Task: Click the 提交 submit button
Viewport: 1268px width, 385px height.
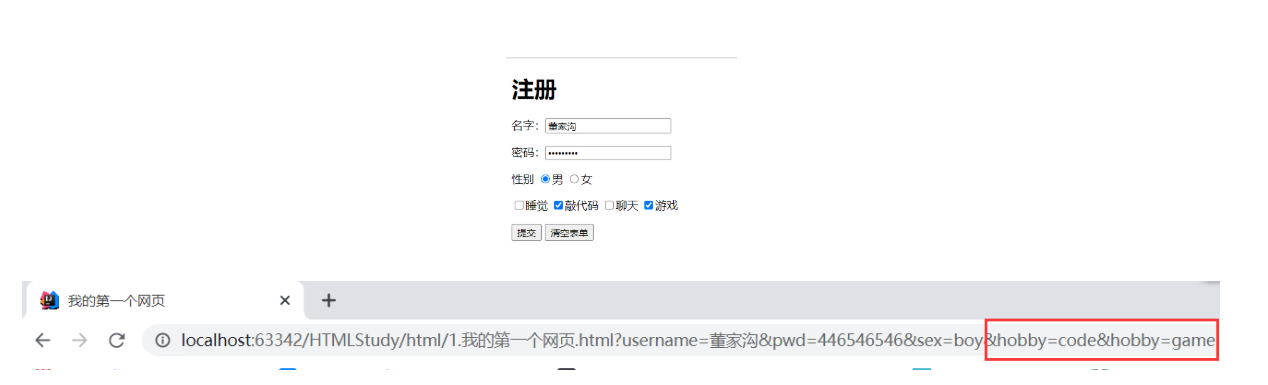Action: 526,233
